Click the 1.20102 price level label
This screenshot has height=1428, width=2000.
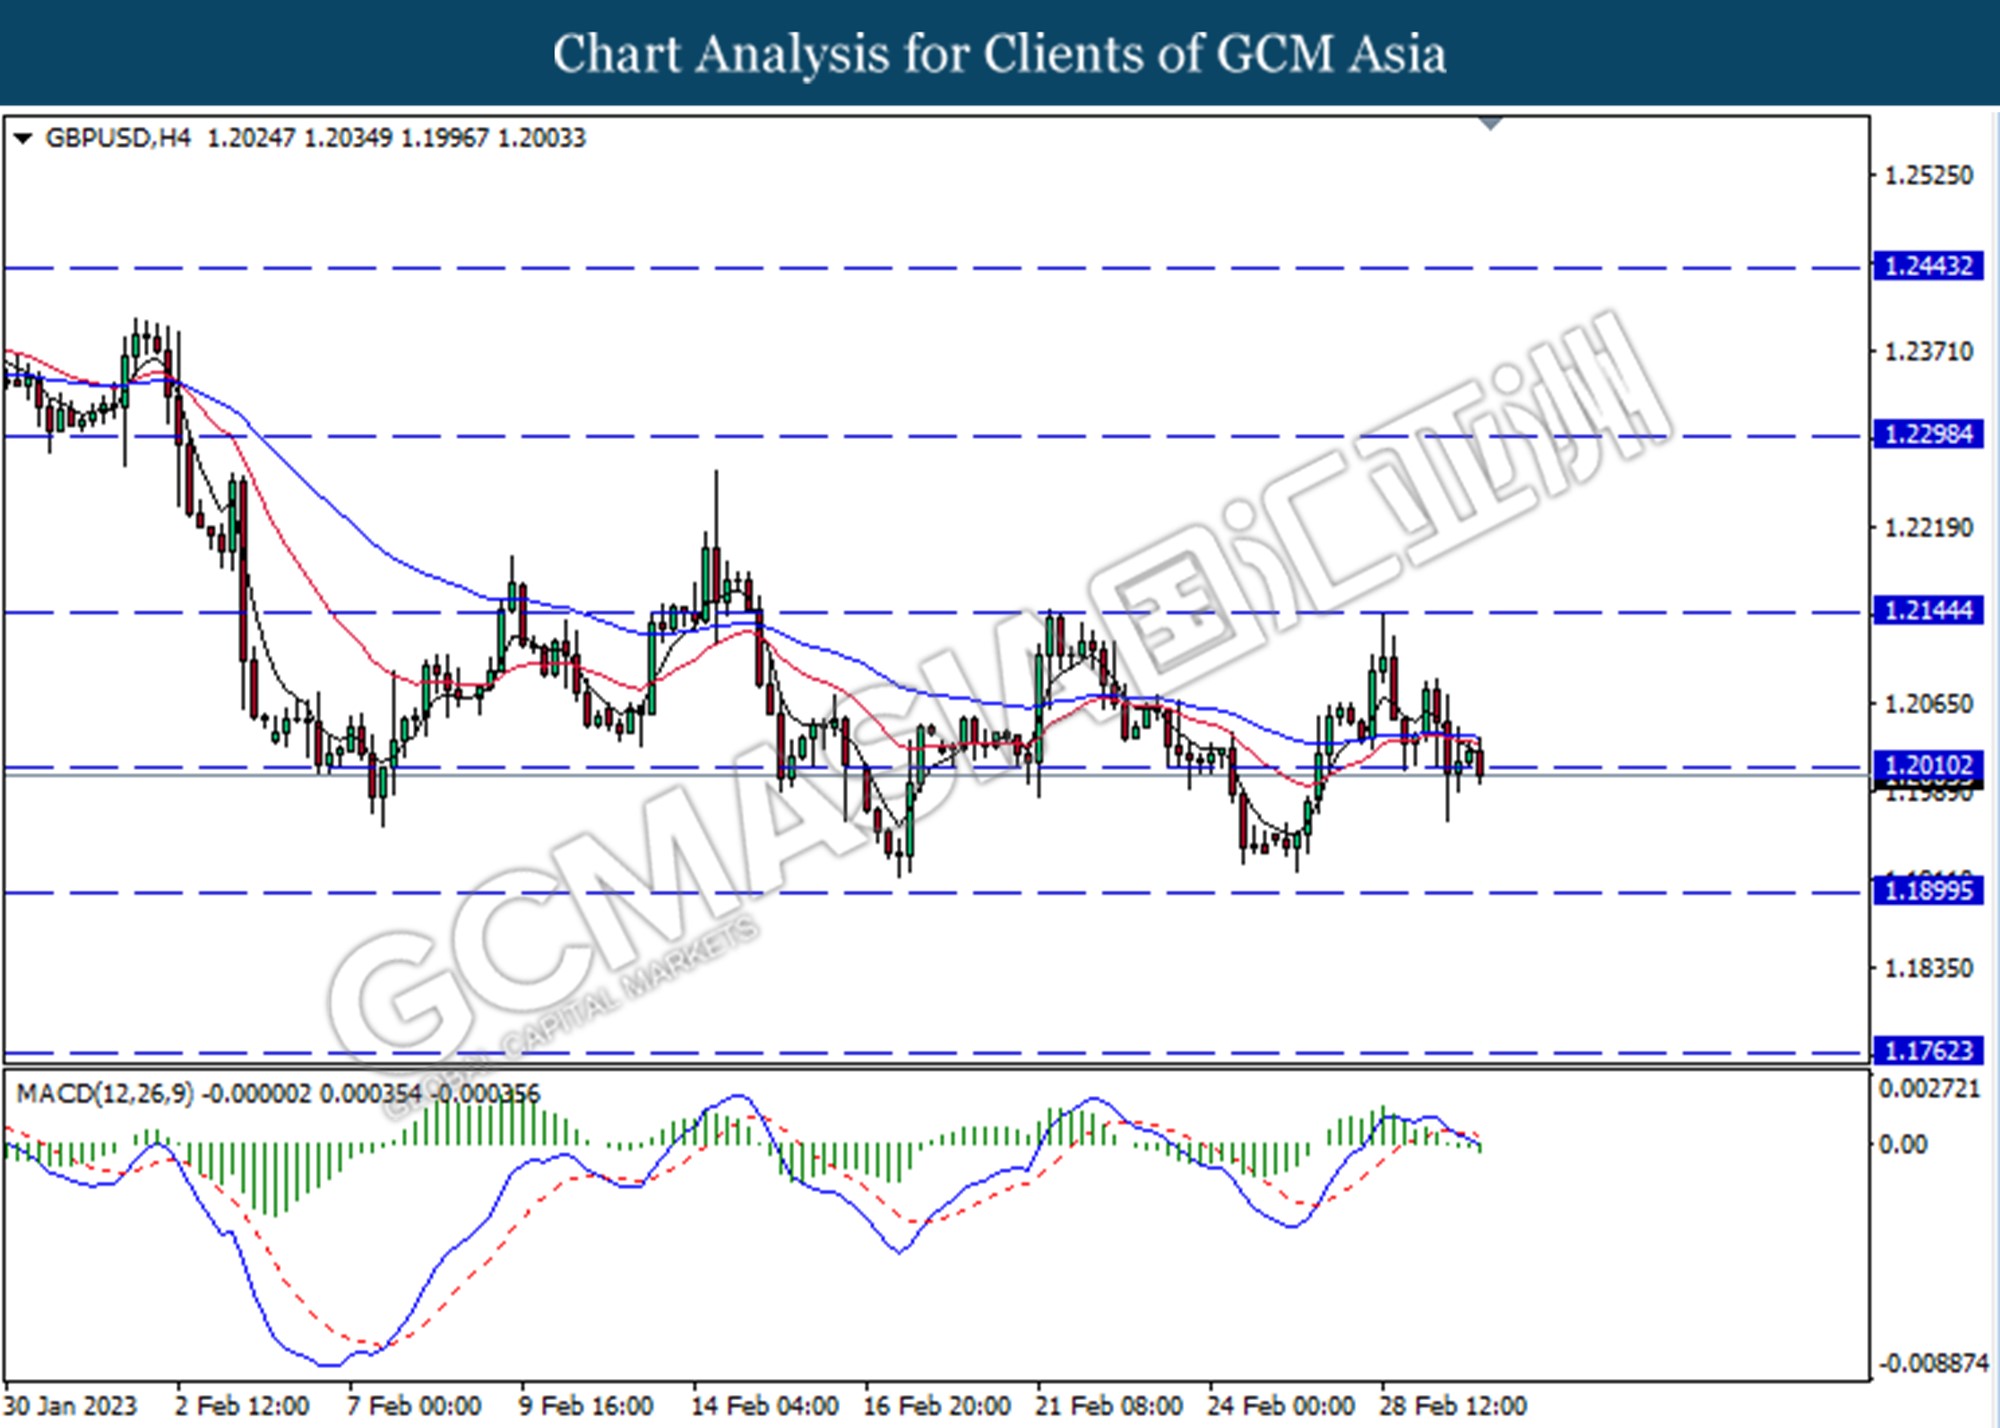(1928, 766)
